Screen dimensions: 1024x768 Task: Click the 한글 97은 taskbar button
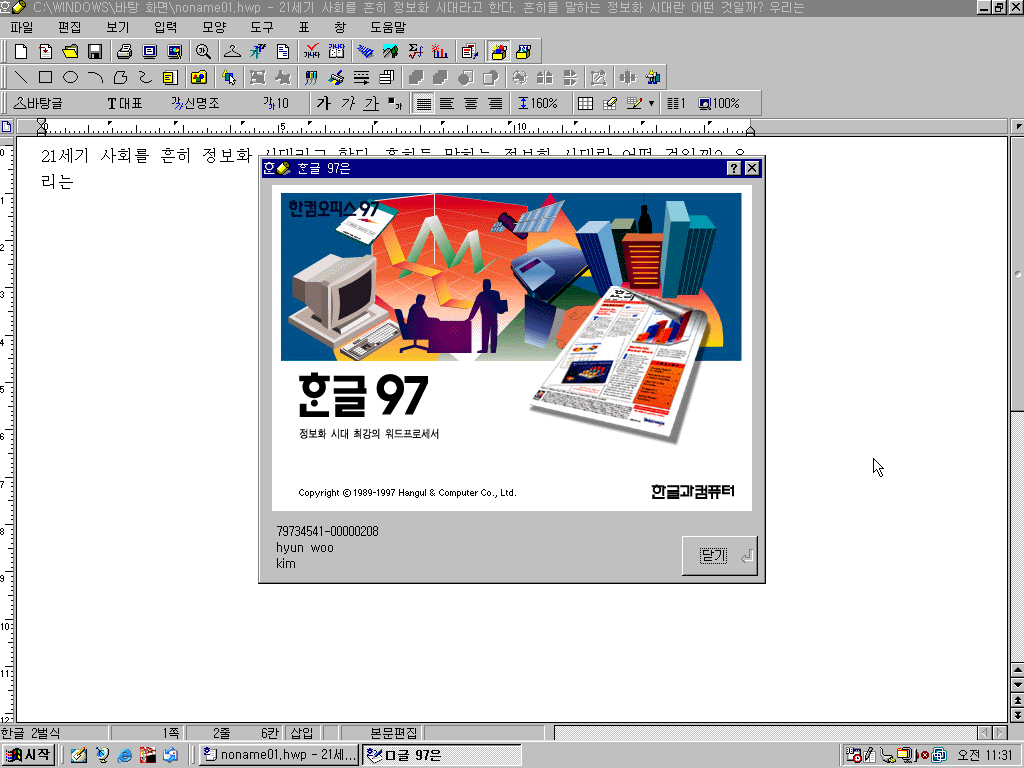pyautogui.click(x=441, y=755)
